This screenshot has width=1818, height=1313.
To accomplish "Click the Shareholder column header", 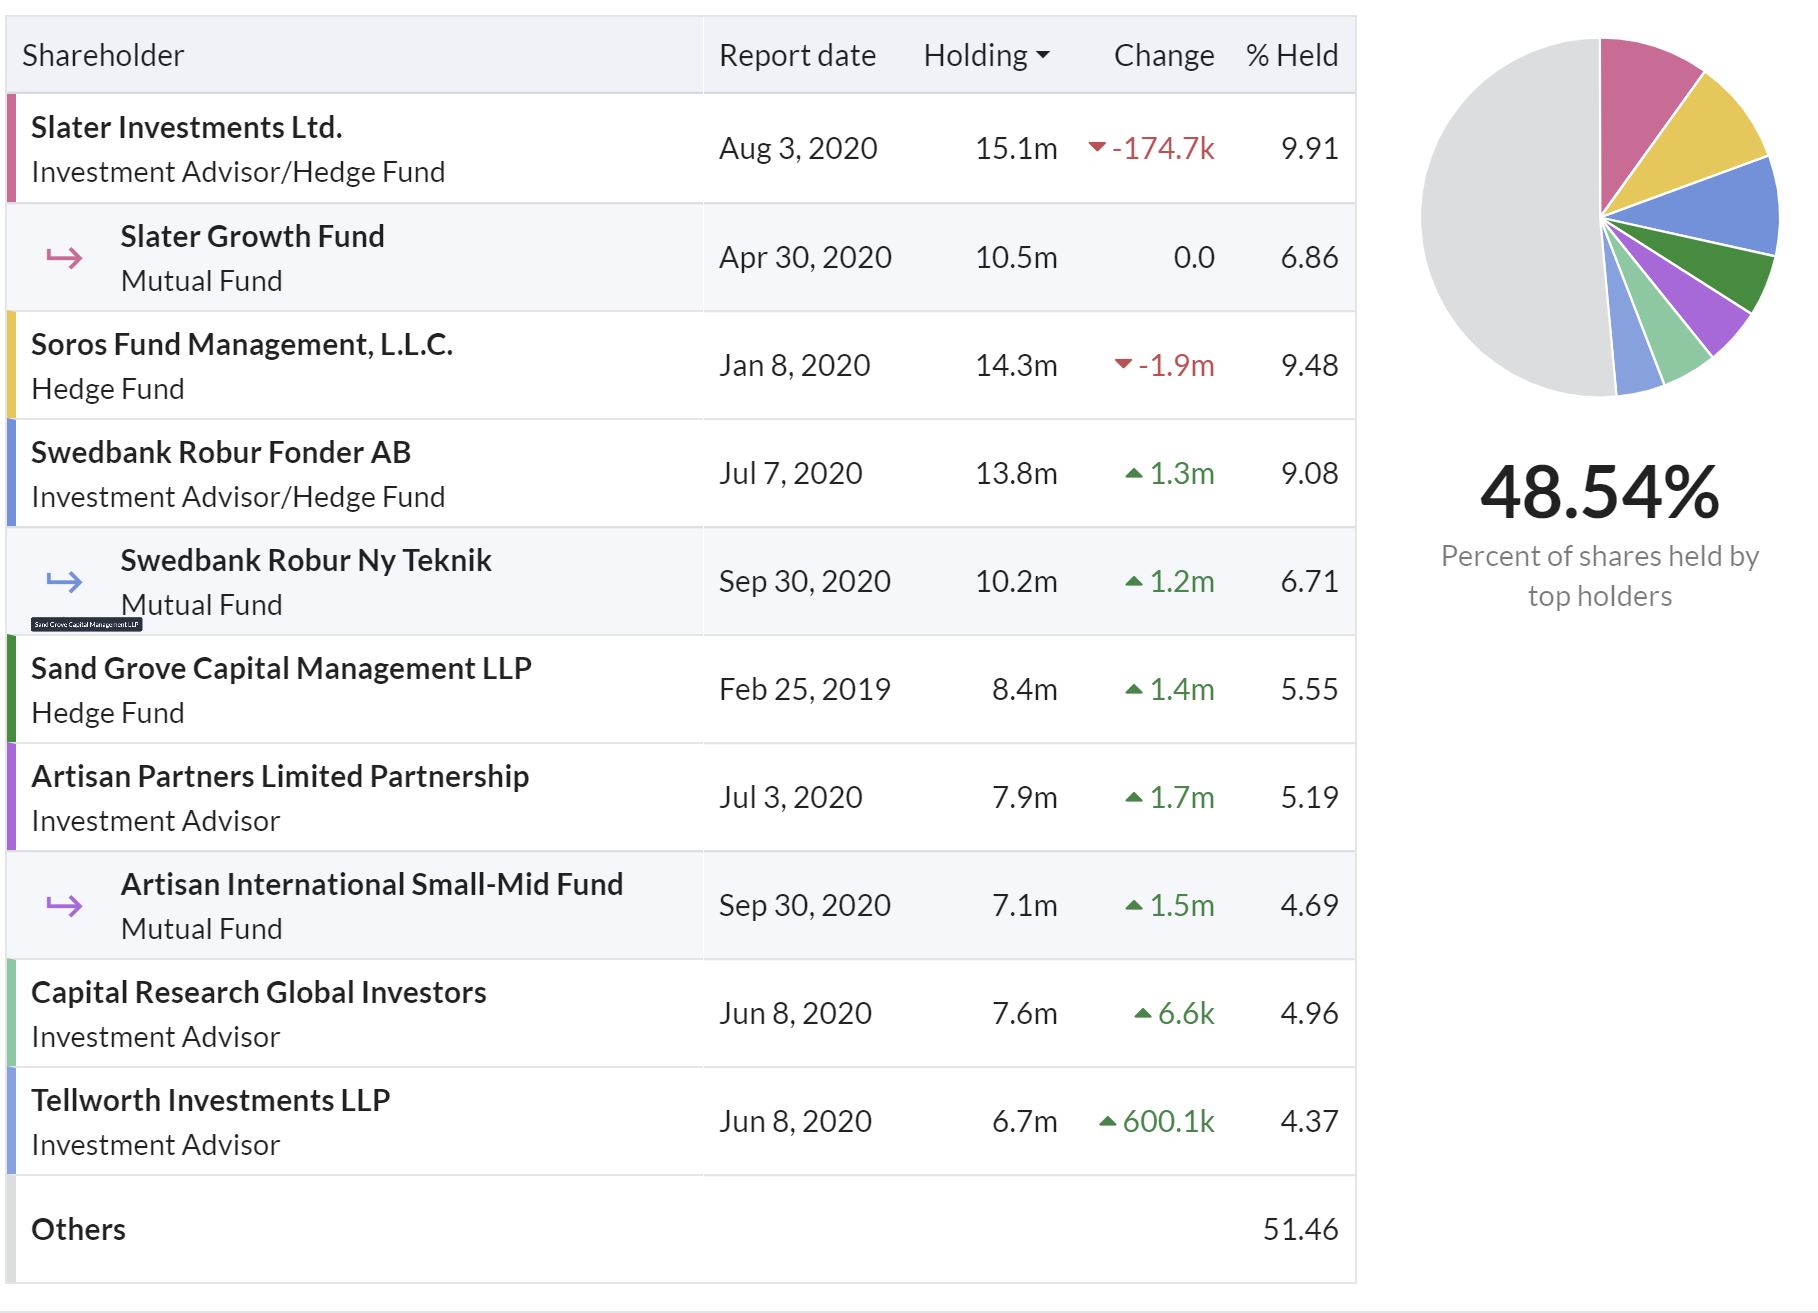I will tap(103, 55).
